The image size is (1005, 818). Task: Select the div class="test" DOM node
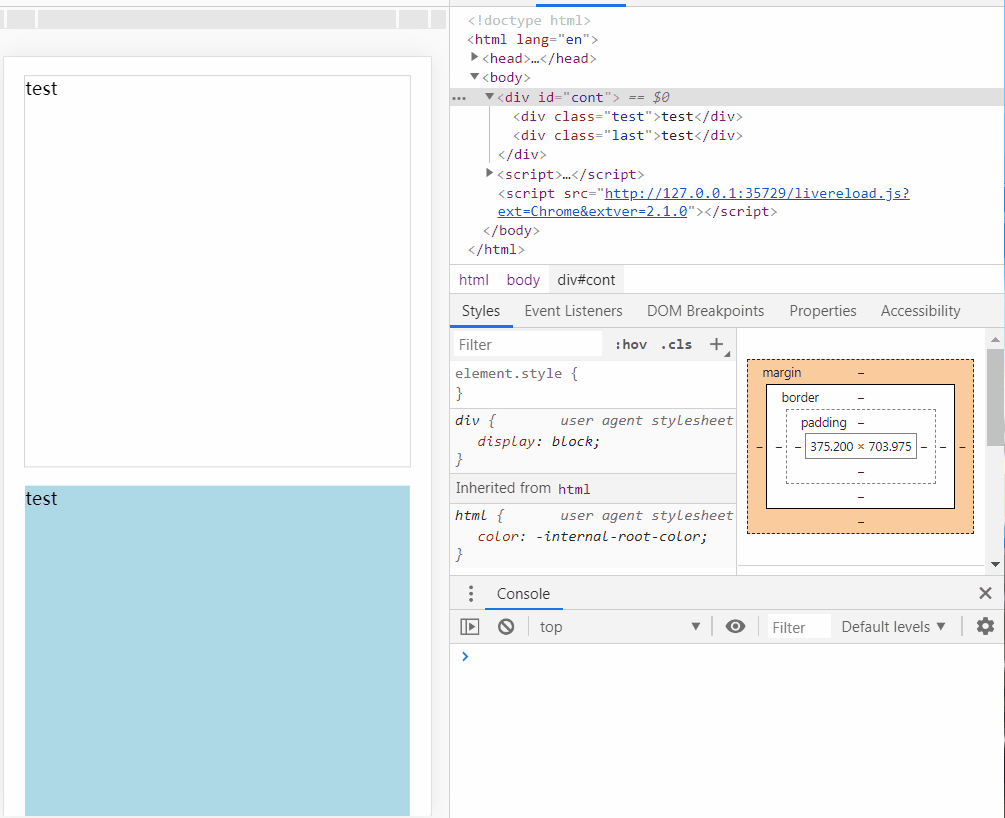tap(627, 116)
